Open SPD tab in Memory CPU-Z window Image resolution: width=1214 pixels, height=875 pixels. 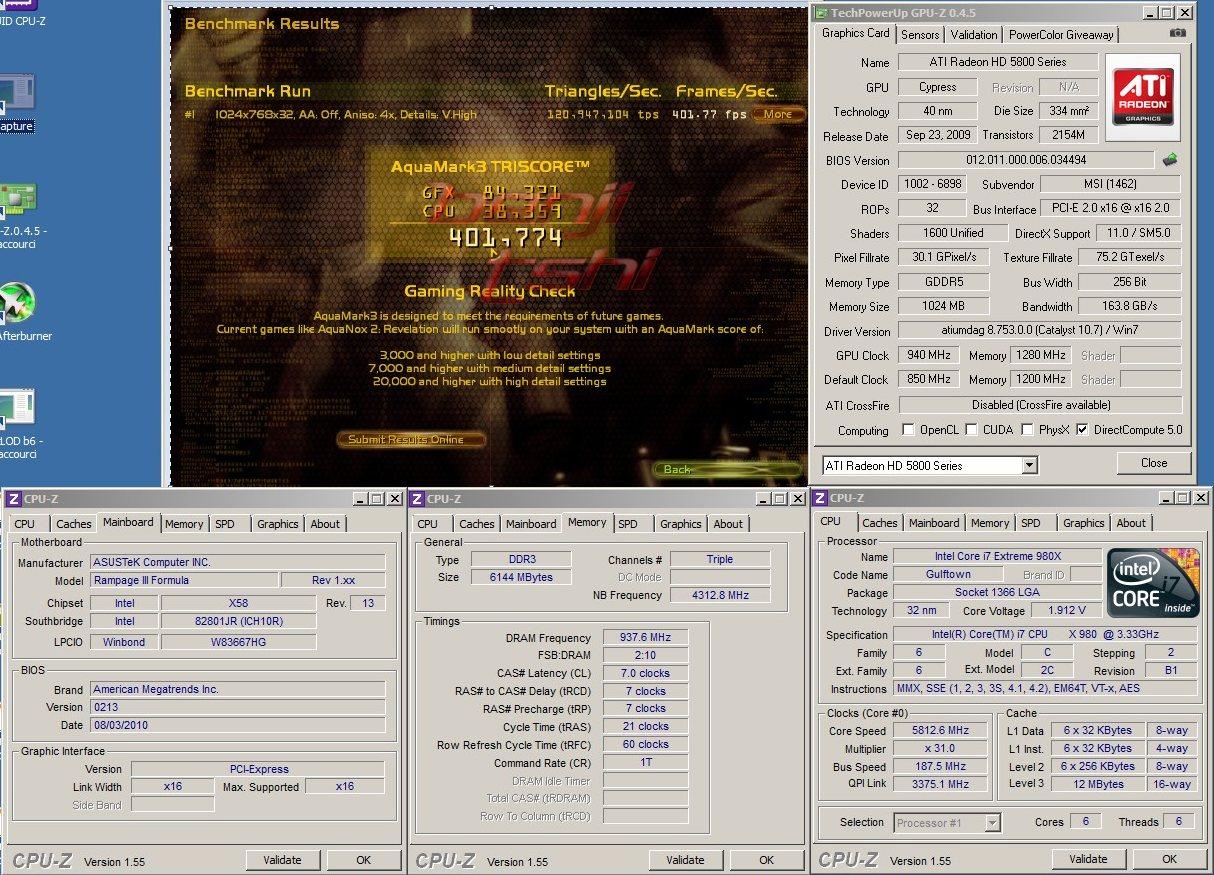pos(628,523)
